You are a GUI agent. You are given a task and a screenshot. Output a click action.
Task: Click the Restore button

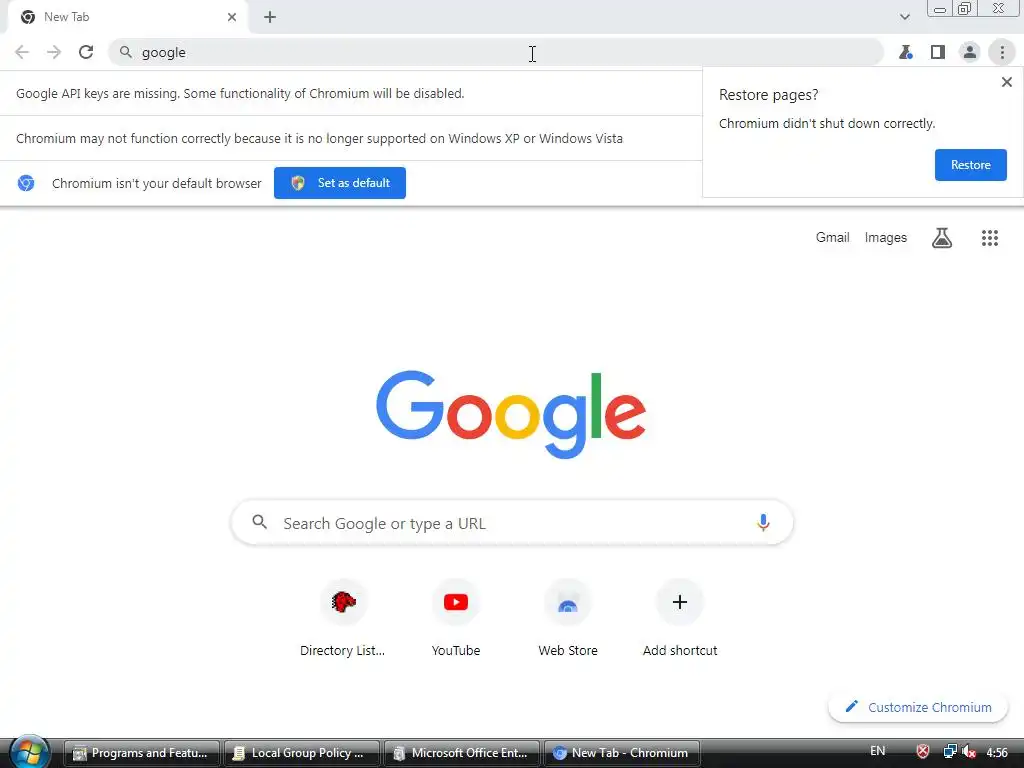point(970,165)
